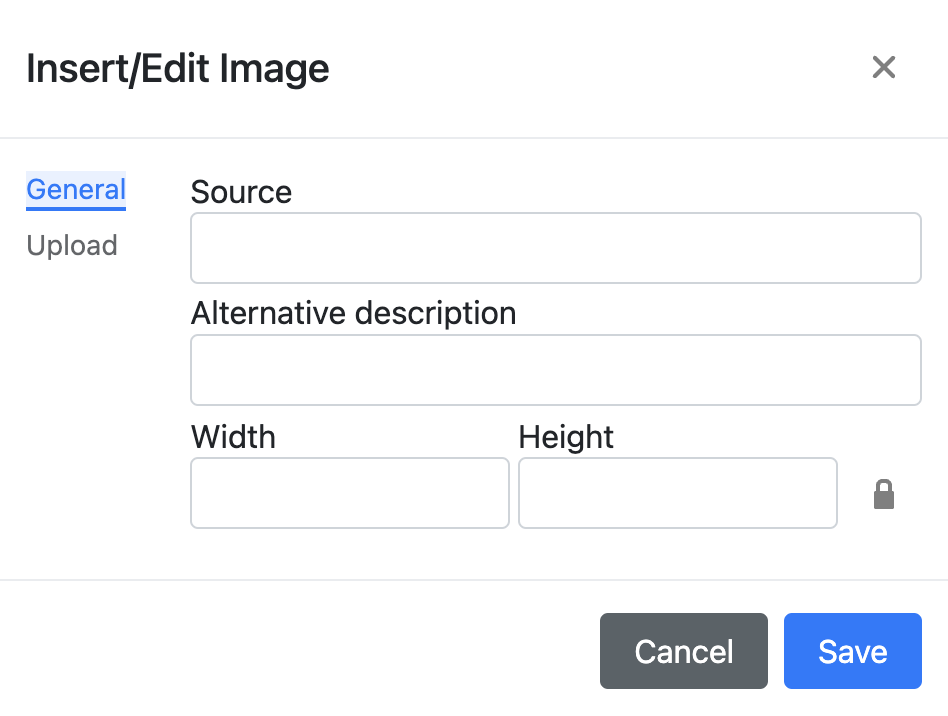Click the Width label

pos(233,437)
